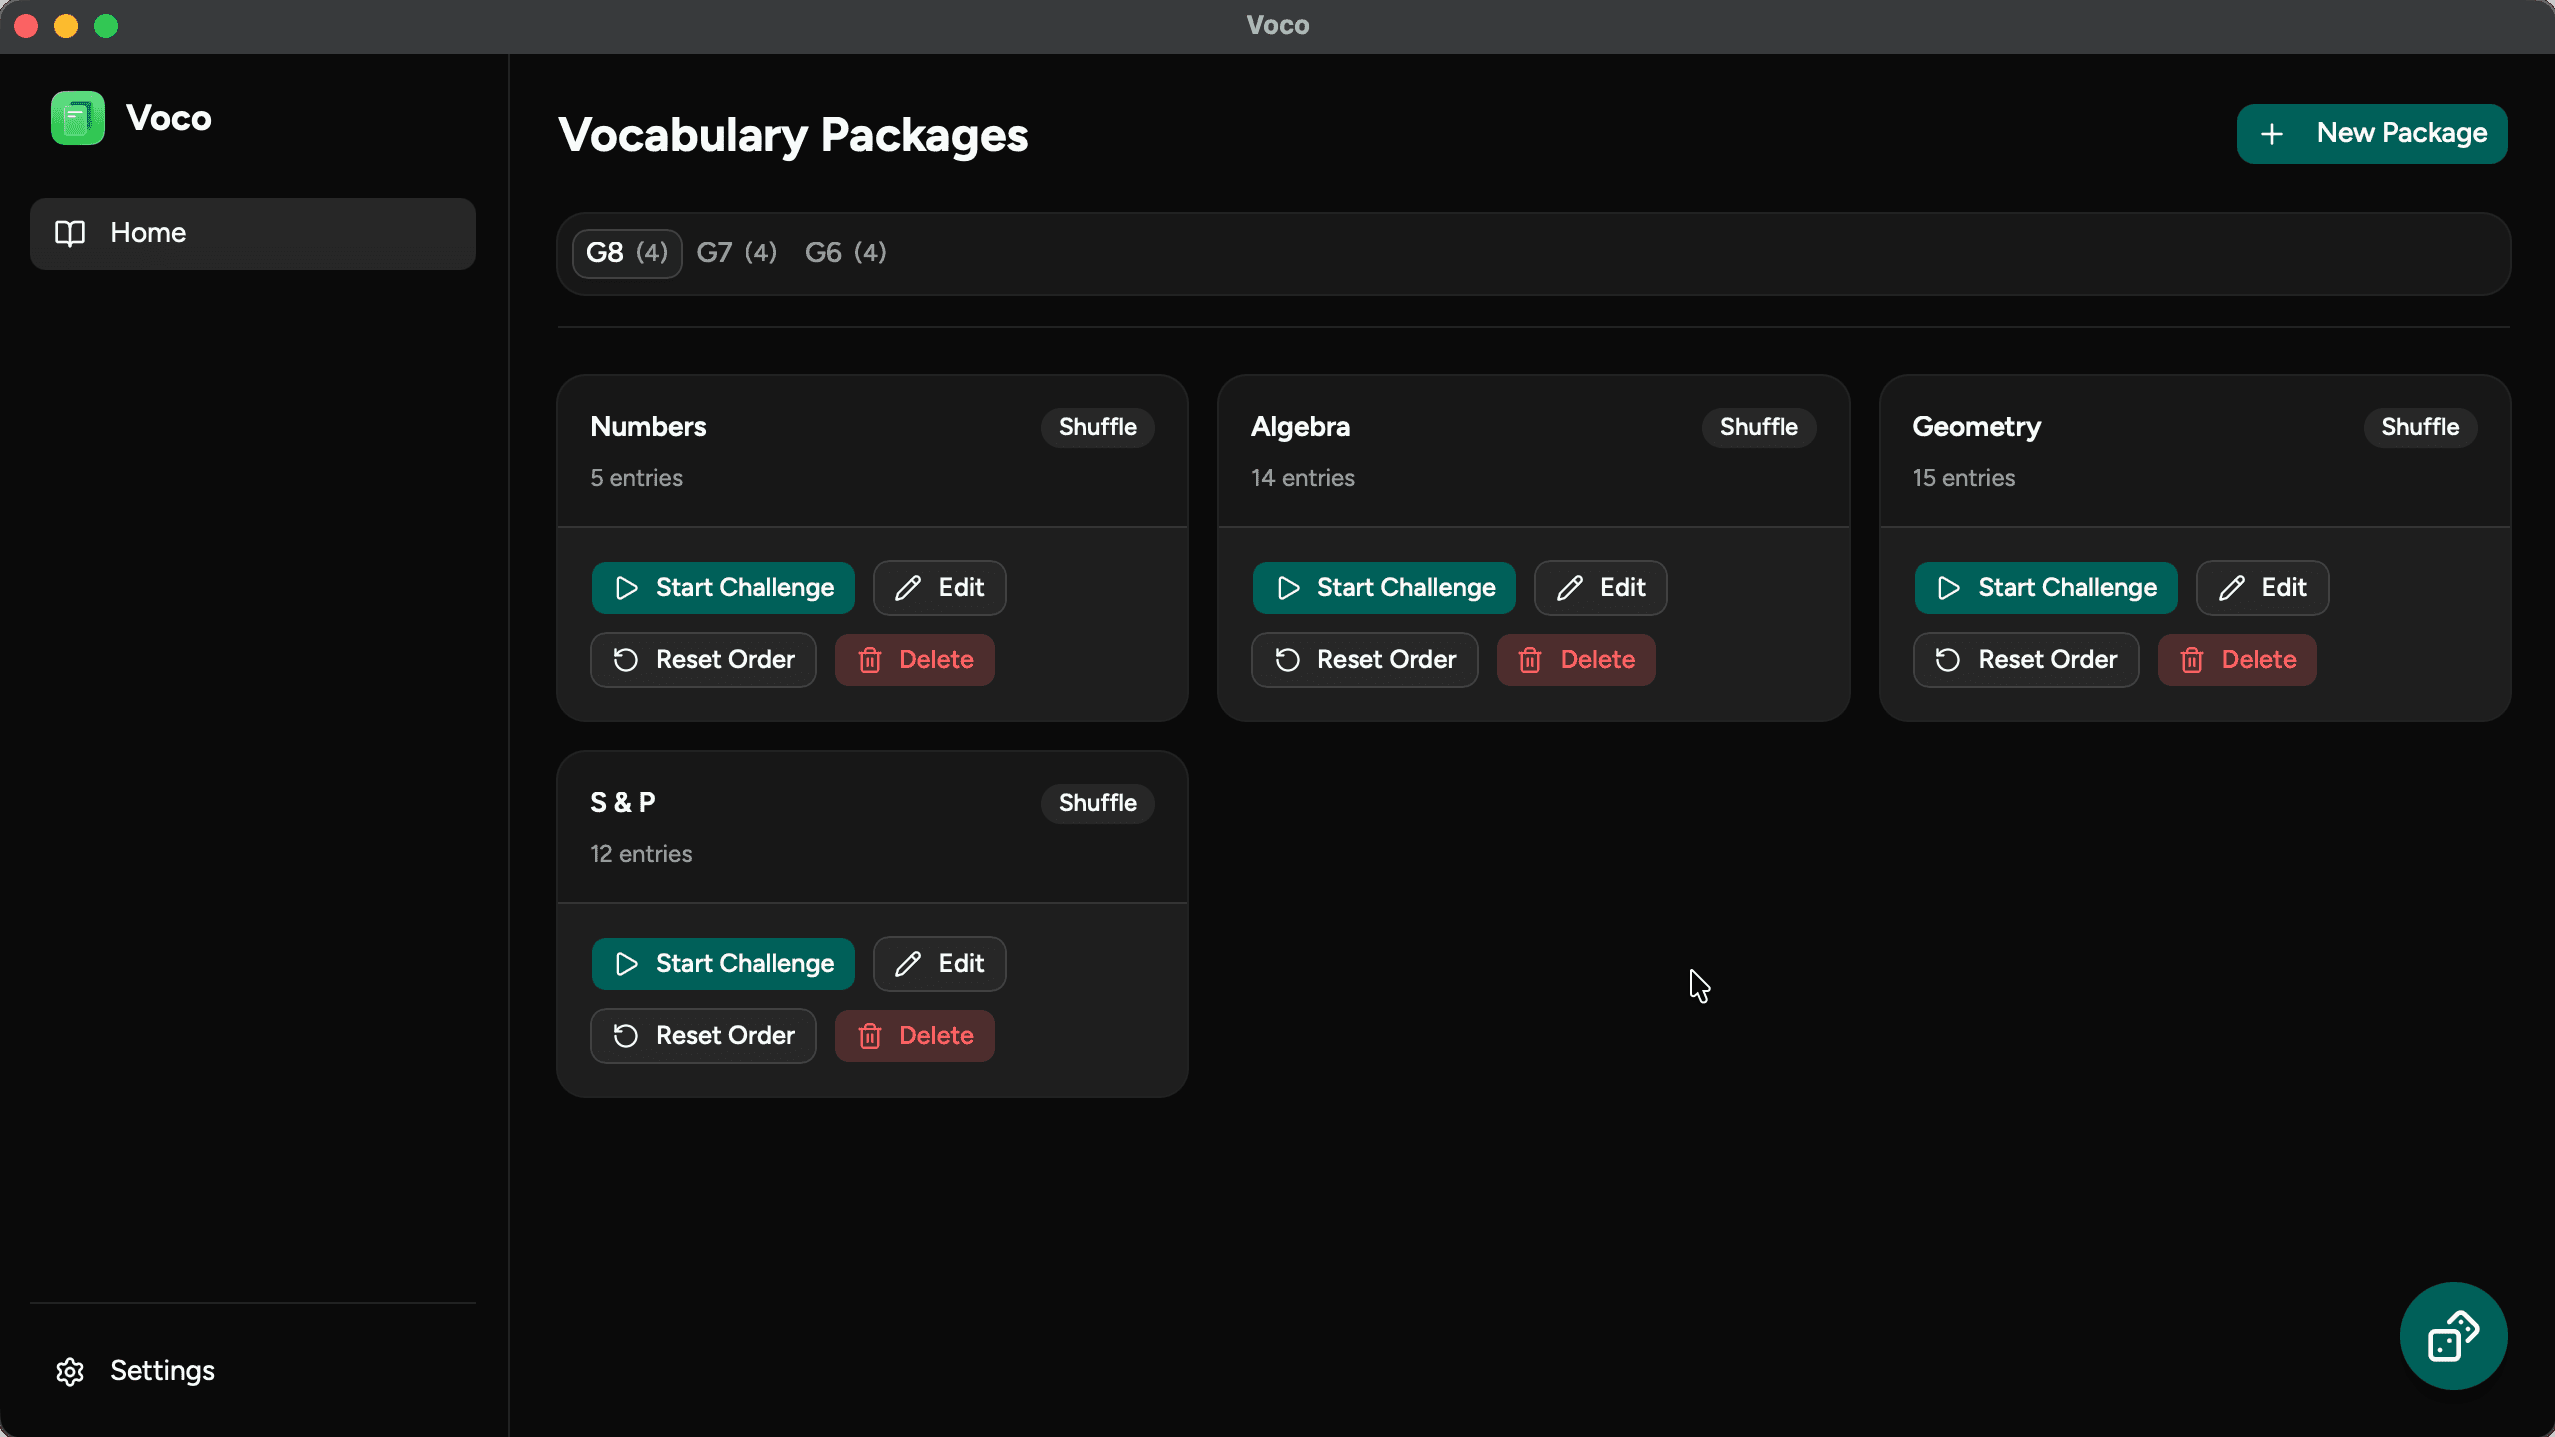Toggle Shuffle on the Algebra package
This screenshot has width=2555, height=1437.
[1758, 427]
